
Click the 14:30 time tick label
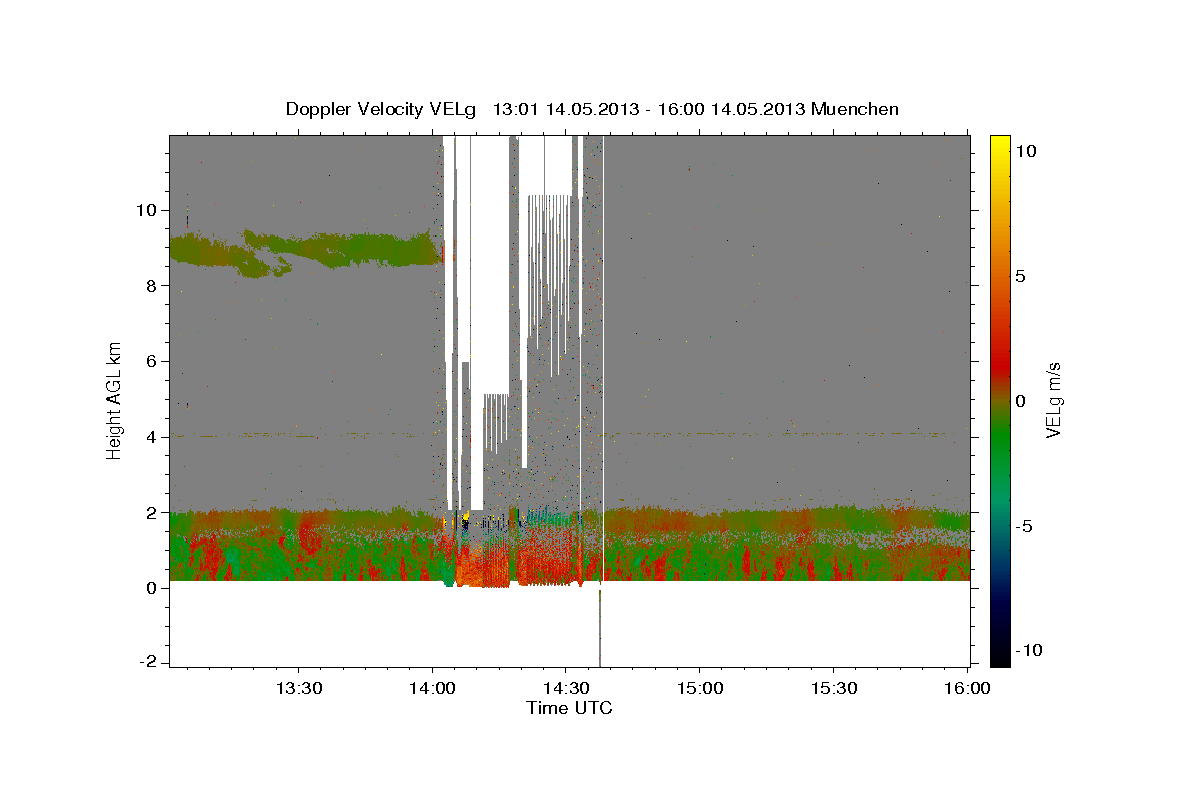566,689
